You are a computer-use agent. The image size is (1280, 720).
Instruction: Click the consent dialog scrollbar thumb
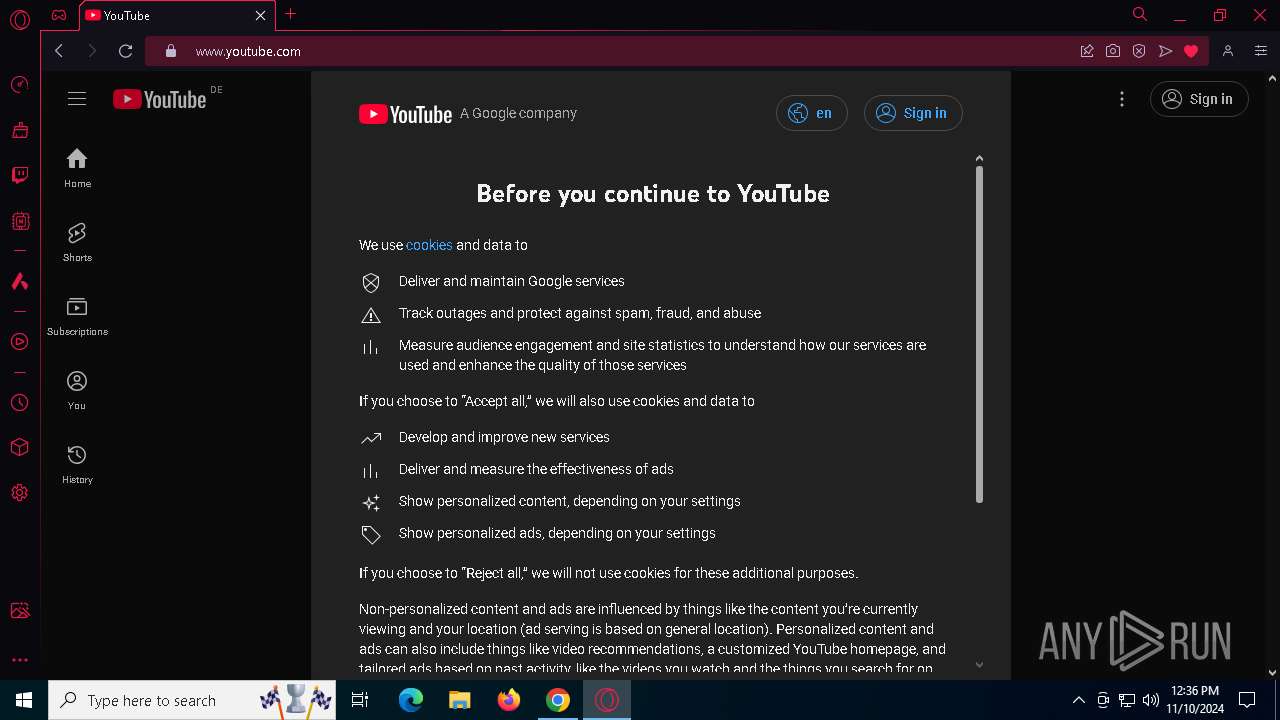coord(979,334)
